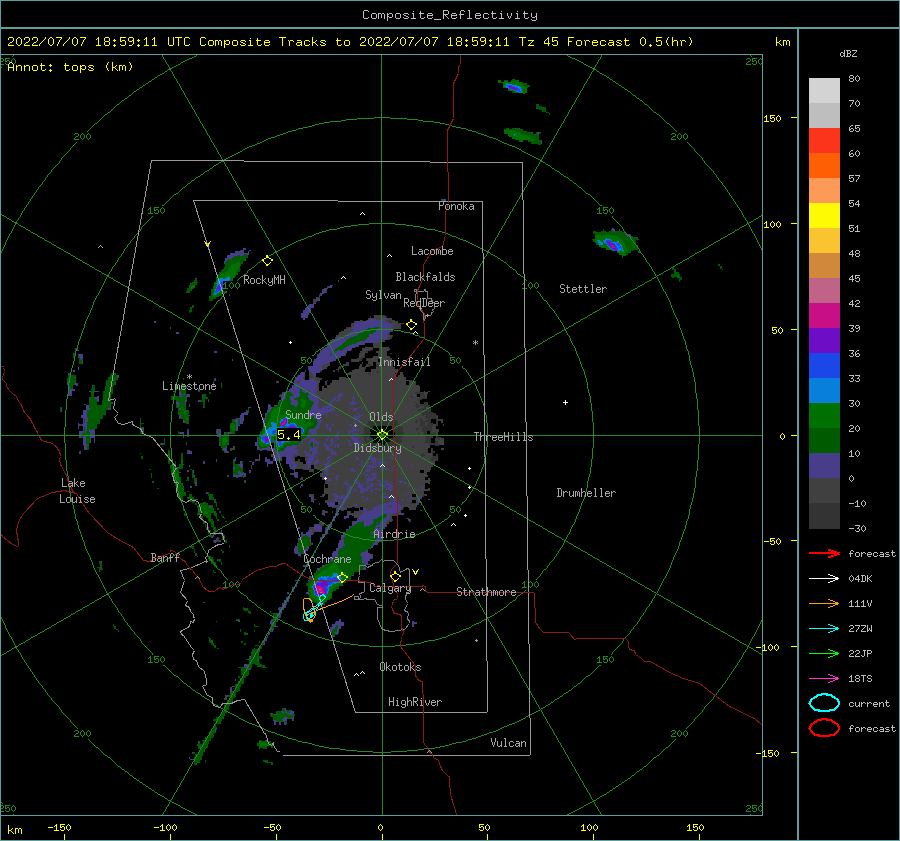Click the Strathmore label
The width and height of the screenshot is (900, 841).
486,592
